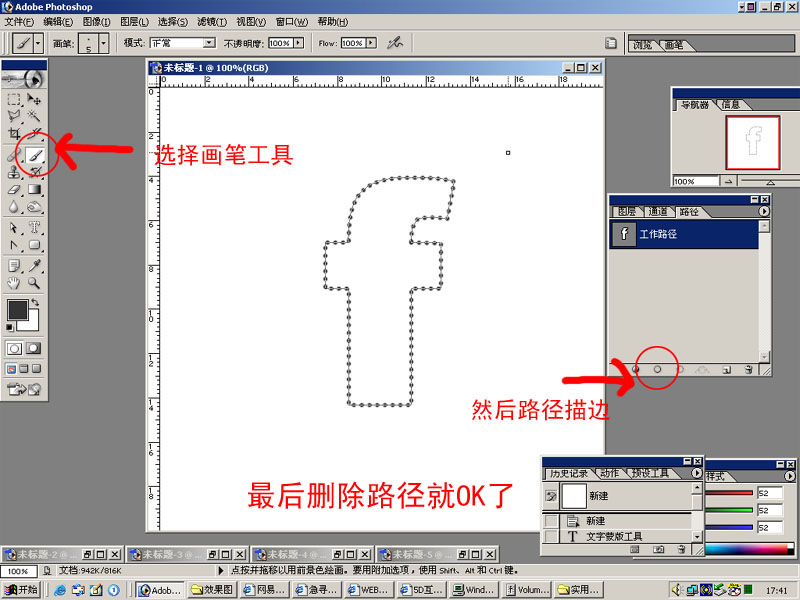Image resolution: width=800 pixels, height=600 pixels.
Task: Jump to ImageReady button in toolbox
Action: (x=23, y=389)
